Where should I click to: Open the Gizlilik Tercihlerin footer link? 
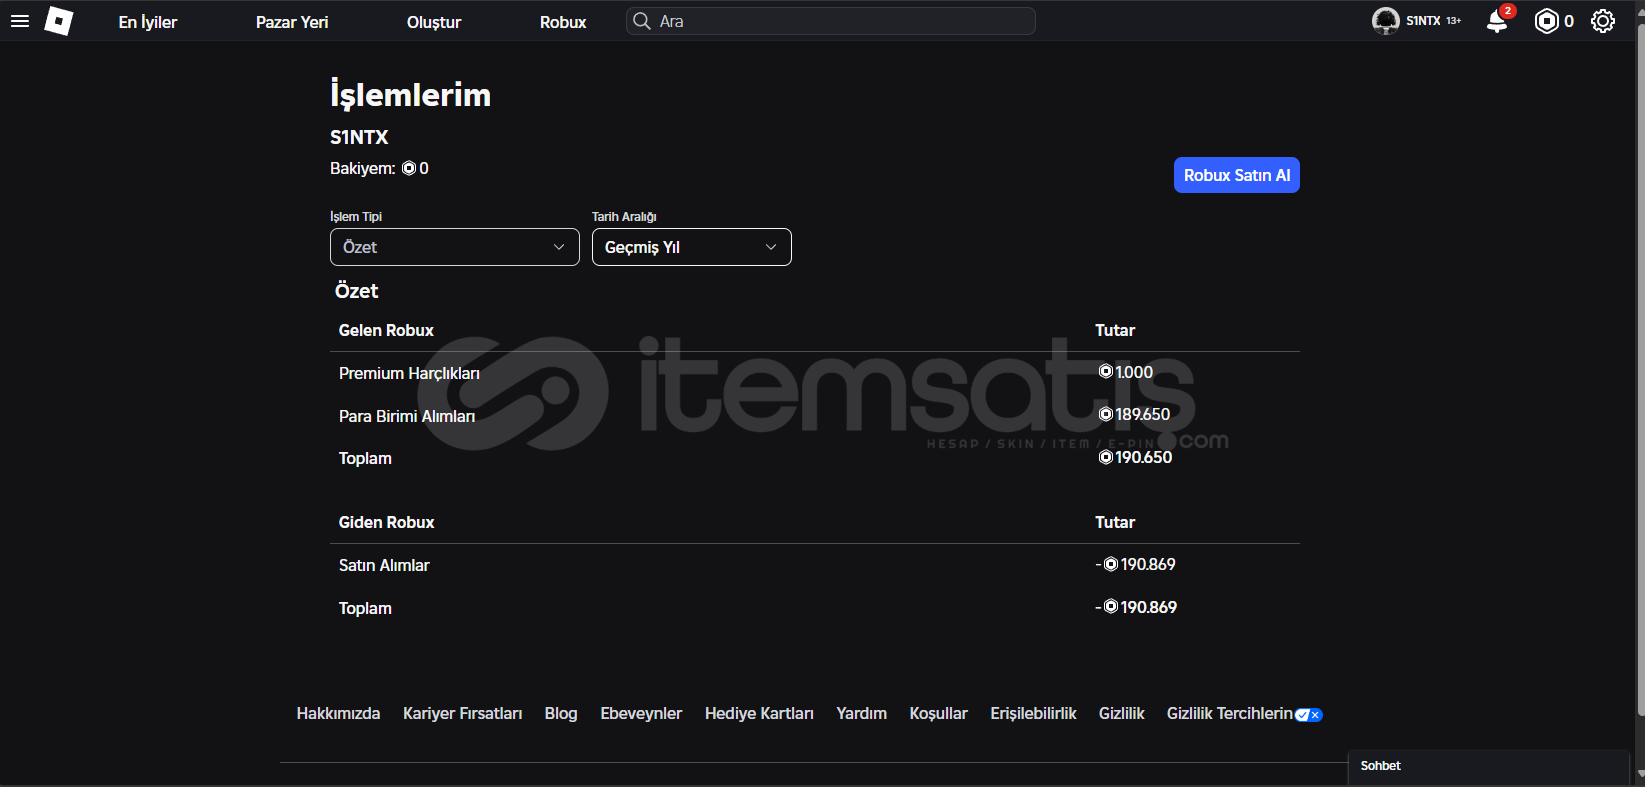click(1229, 713)
